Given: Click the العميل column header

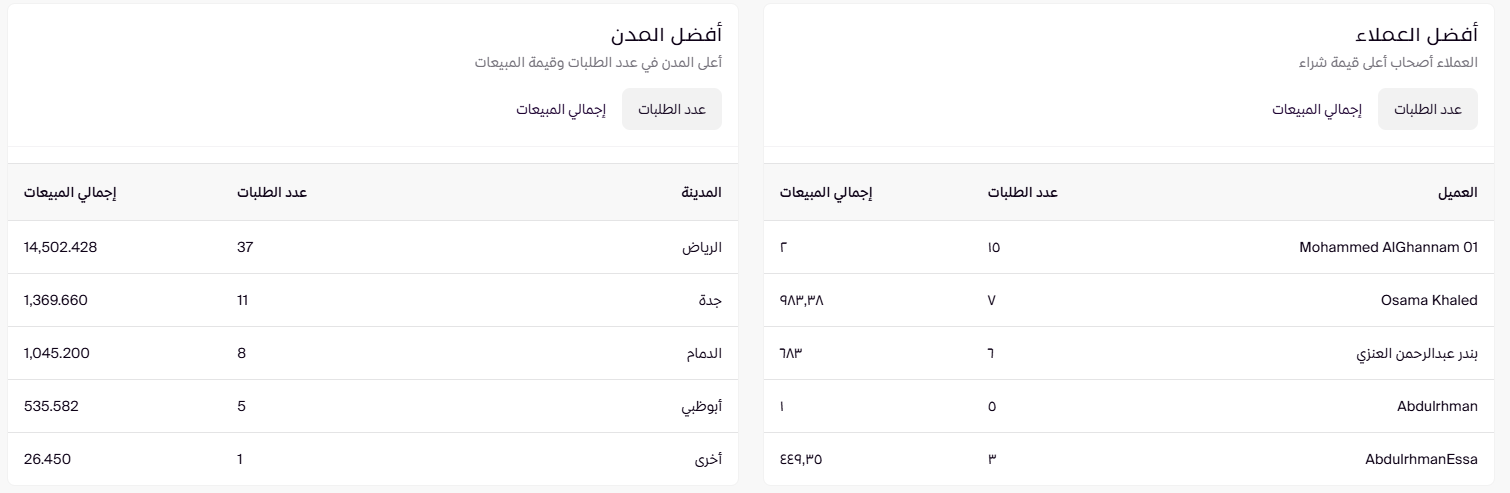Looking at the screenshot, I should (1456, 192).
